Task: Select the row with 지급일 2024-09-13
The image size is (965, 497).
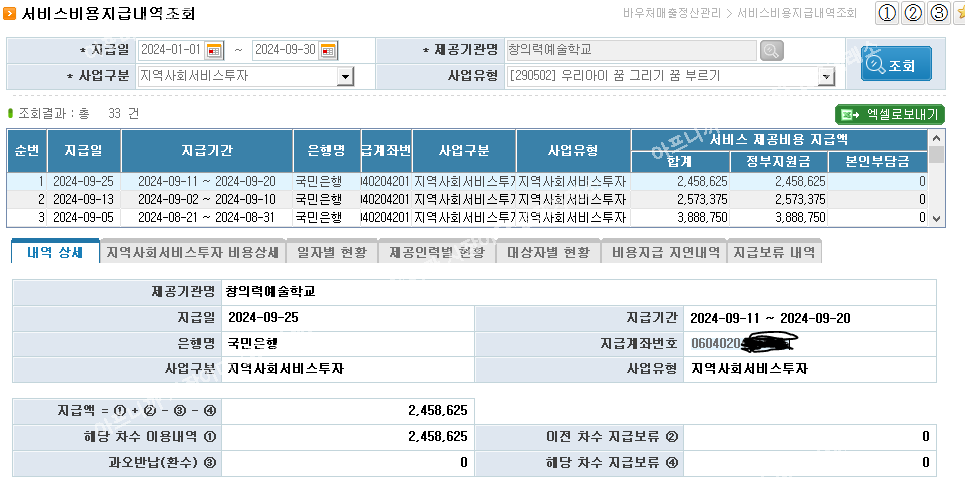Action: [x=83, y=199]
